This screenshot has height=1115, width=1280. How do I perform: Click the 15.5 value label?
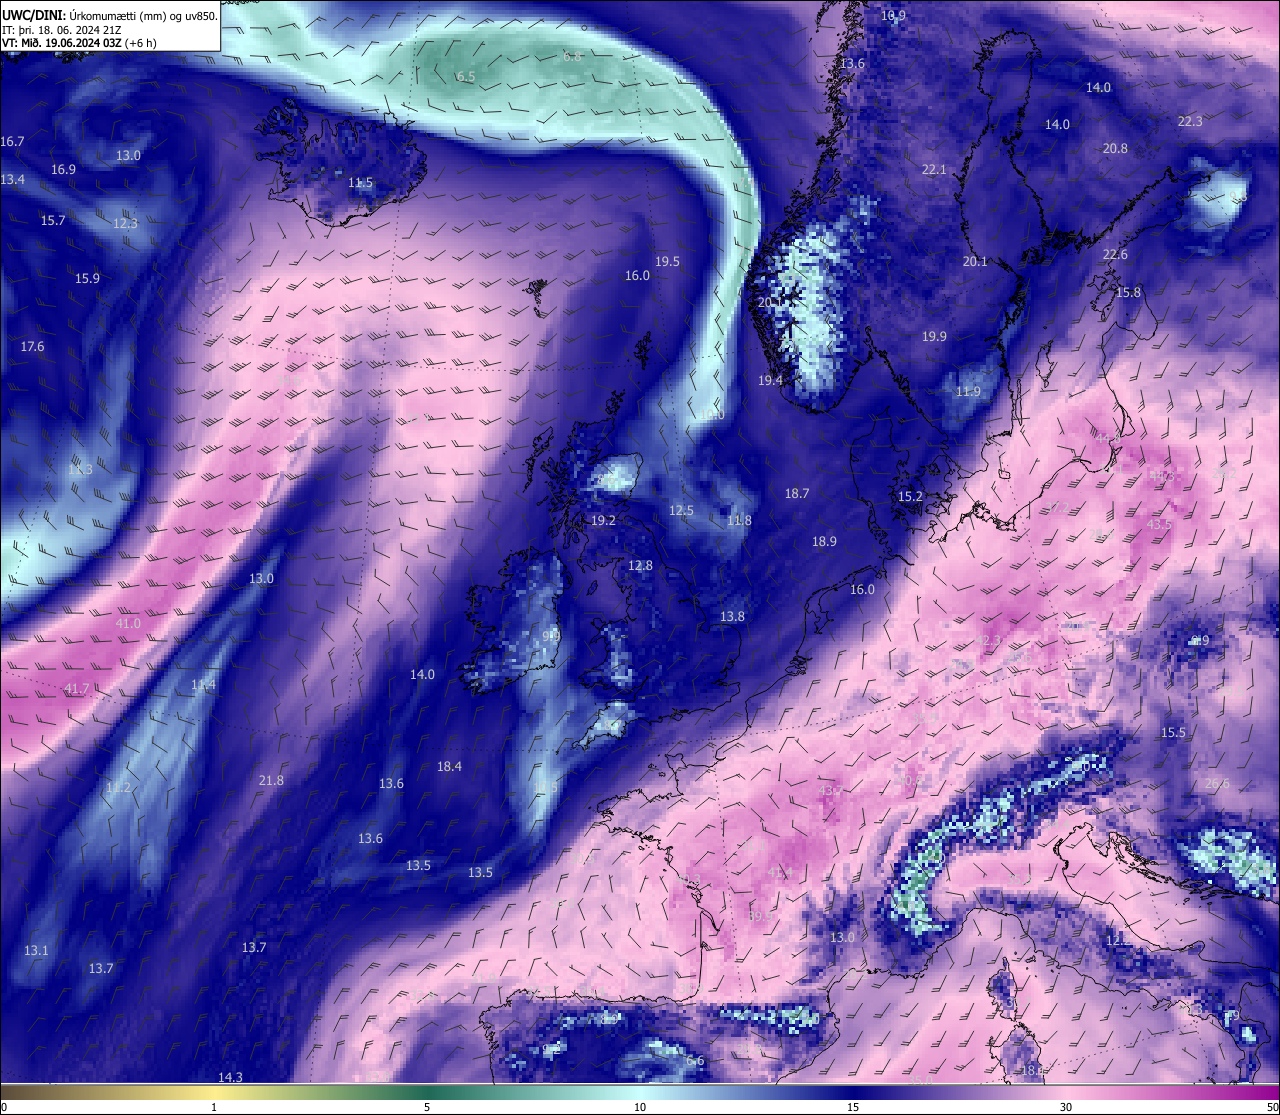coord(1173,732)
